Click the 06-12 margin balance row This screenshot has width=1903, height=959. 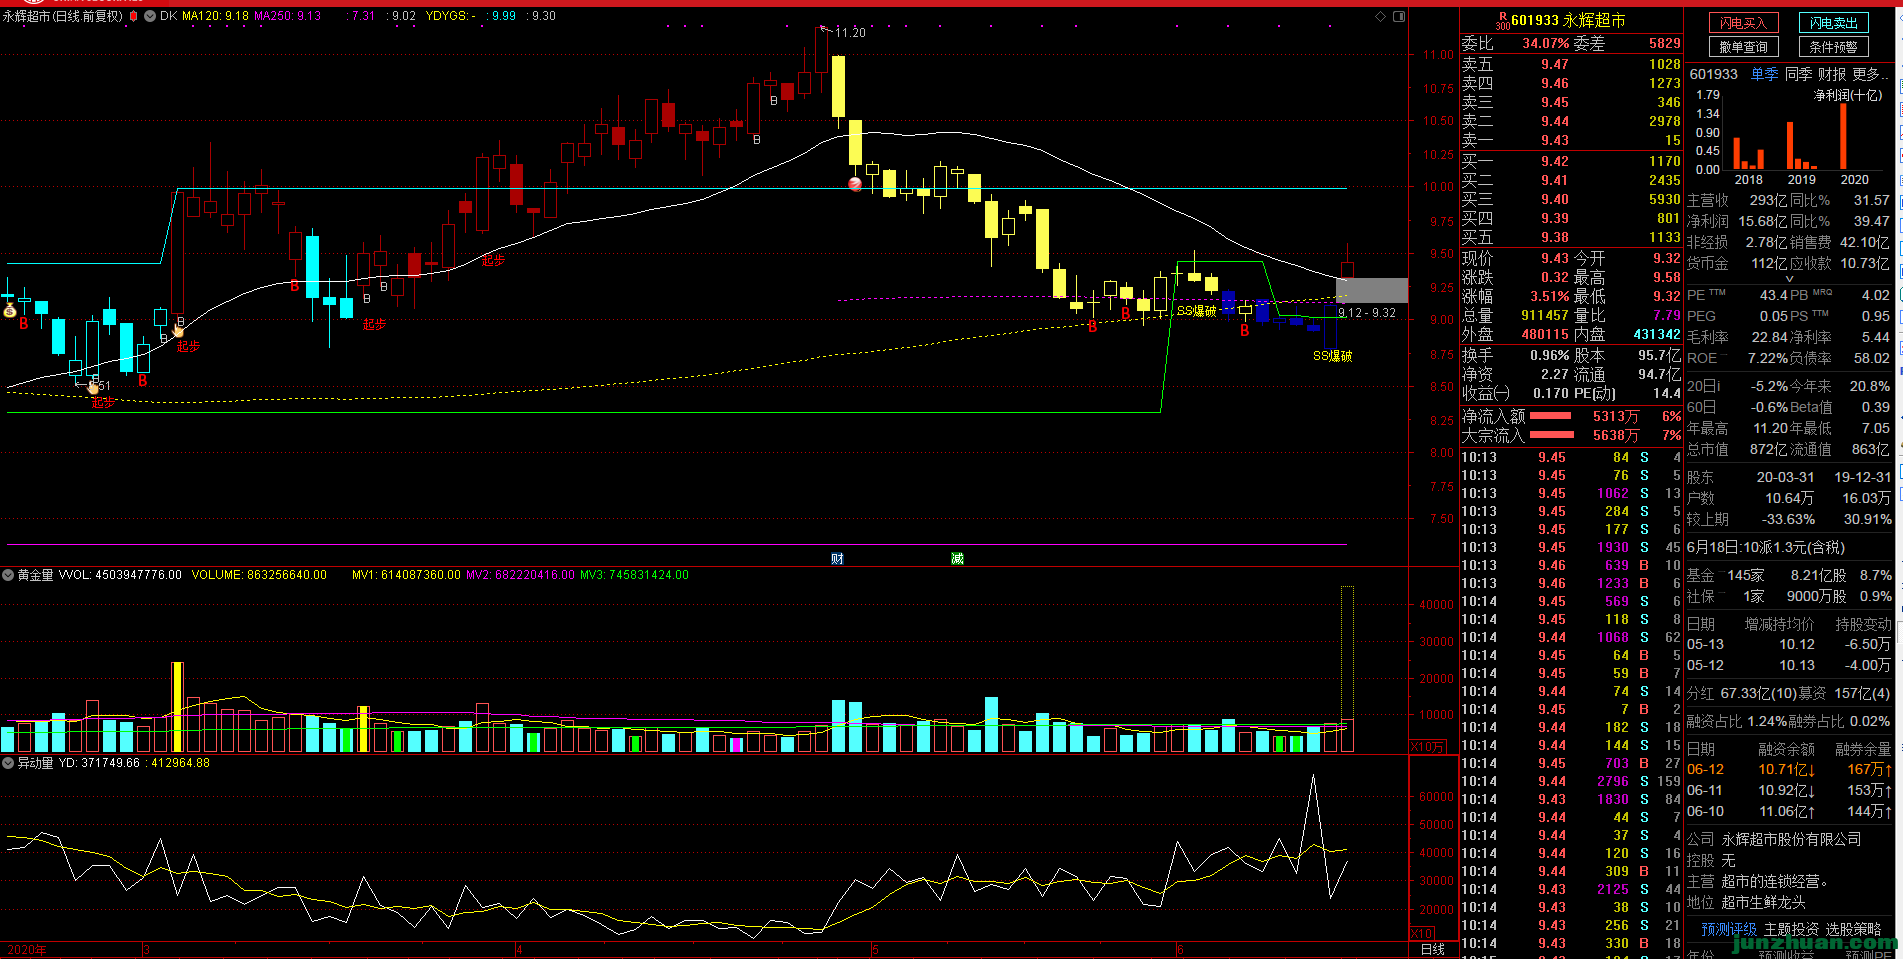click(x=1789, y=769)
